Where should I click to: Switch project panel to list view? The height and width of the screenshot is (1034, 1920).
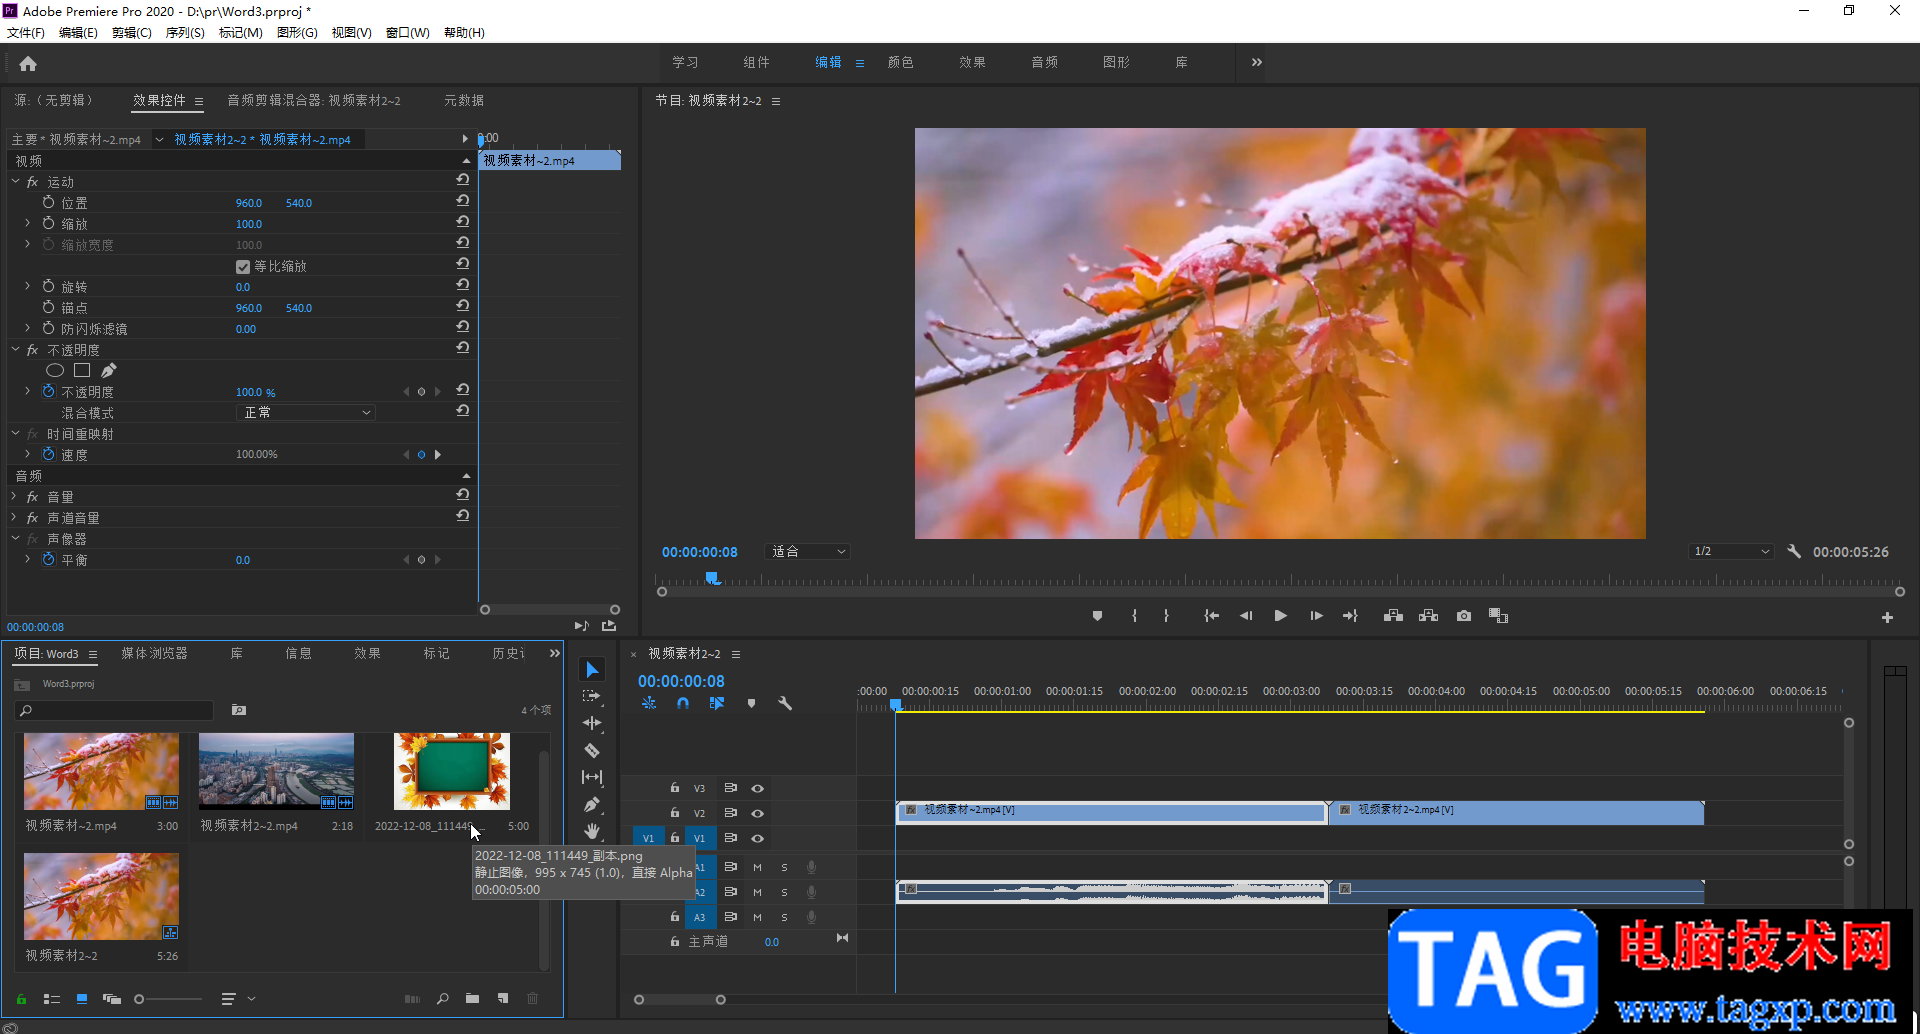[51, 998]
